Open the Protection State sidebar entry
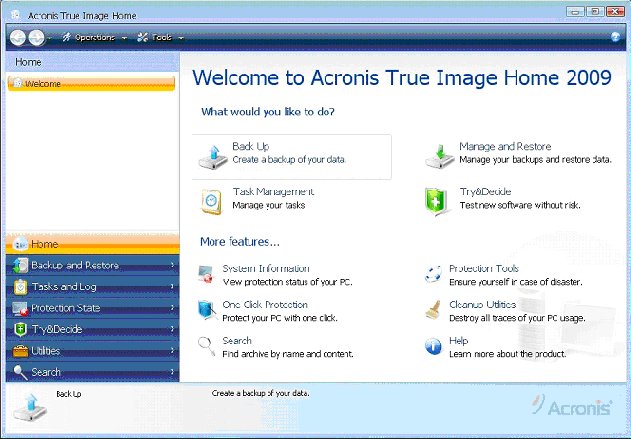The height and width of the screenshot is (439, 631). [x=90, y=308]
